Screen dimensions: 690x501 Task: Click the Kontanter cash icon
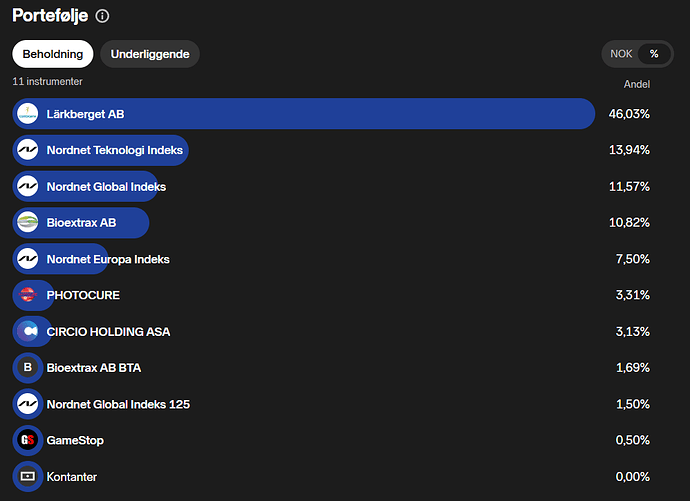[x=28, y=477]
